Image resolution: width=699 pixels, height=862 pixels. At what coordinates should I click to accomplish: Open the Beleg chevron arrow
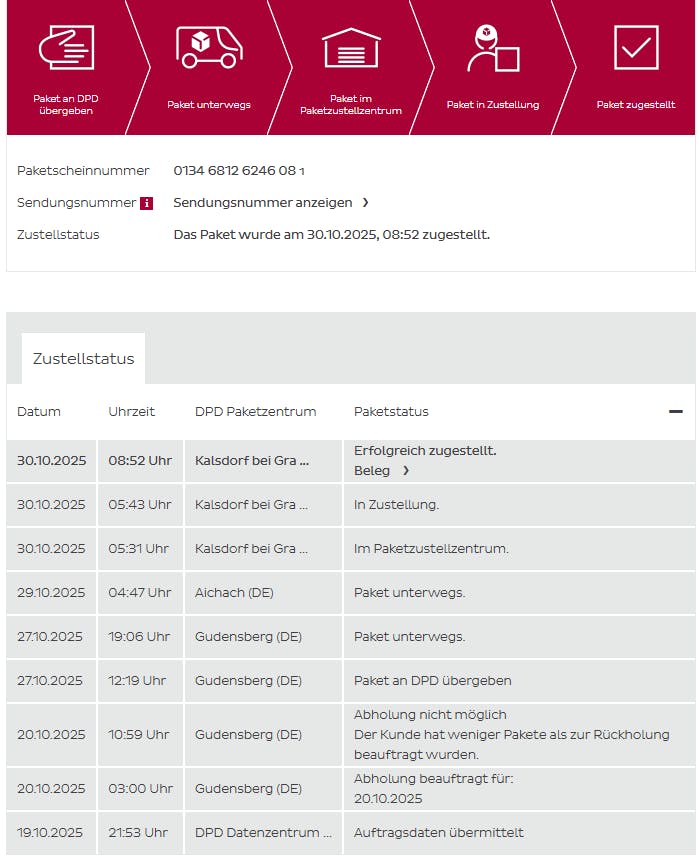coord(406,471)
